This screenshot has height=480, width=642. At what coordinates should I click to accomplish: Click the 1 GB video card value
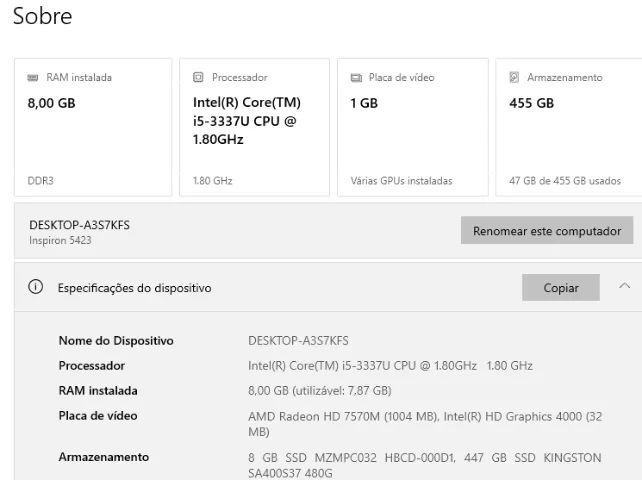tap(364, 103)
